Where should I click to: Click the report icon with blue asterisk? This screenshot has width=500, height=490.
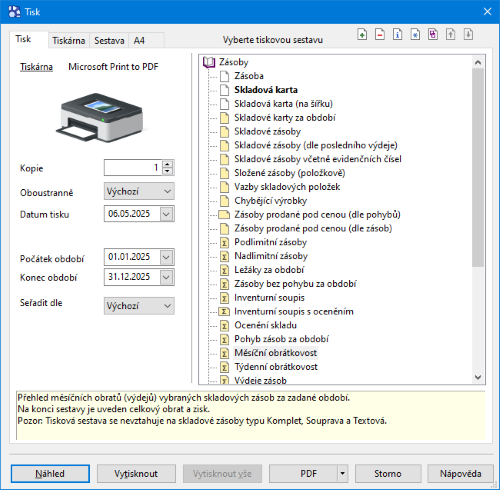tap(415, 34)
